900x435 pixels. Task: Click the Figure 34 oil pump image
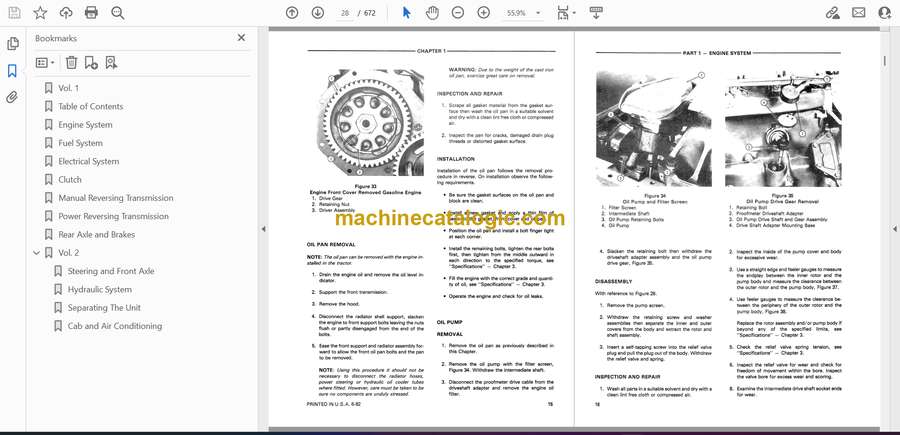[653, 129]
